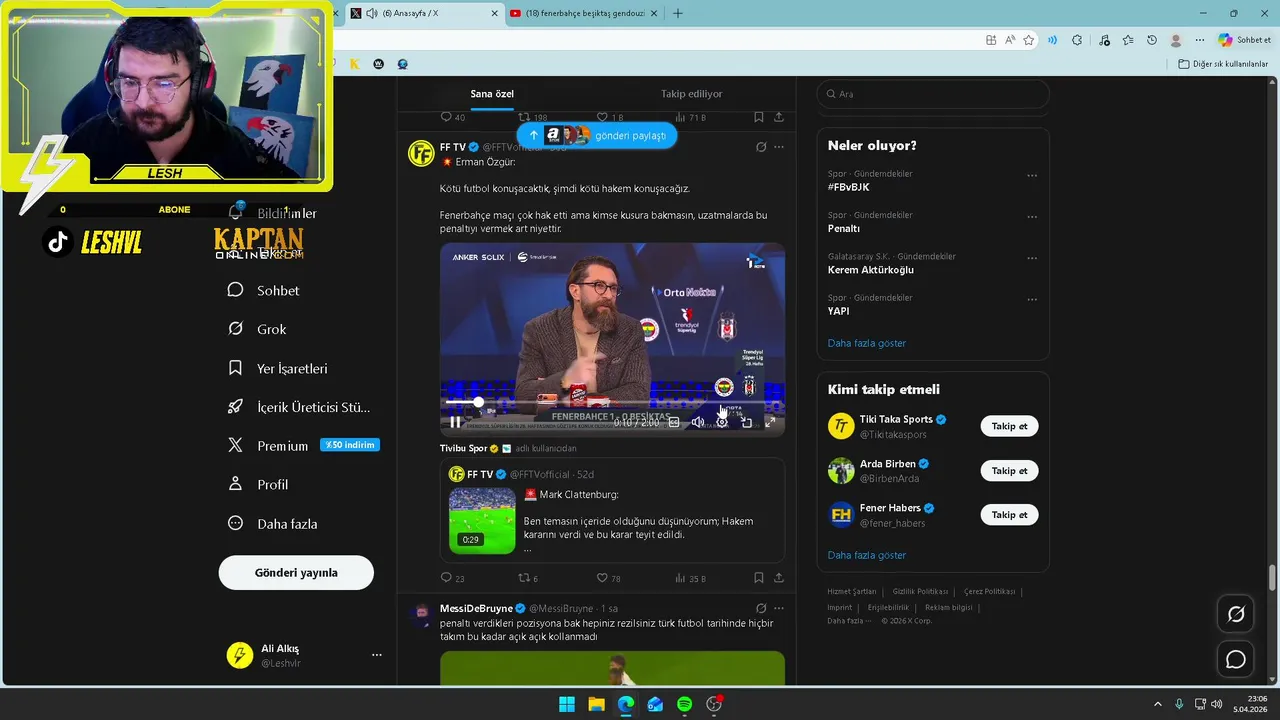The height and width of the screenshot is (720, 1280).
Task: Open more options for #FBvBJK trend
Action: (x=1032, y=176)
